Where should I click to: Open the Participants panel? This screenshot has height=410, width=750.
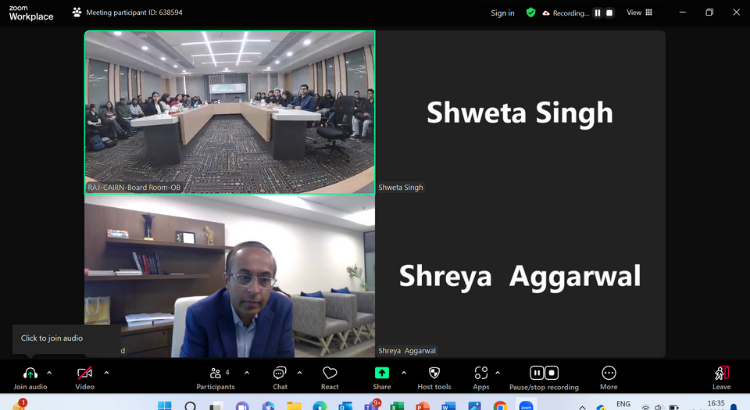click(215, 373)
